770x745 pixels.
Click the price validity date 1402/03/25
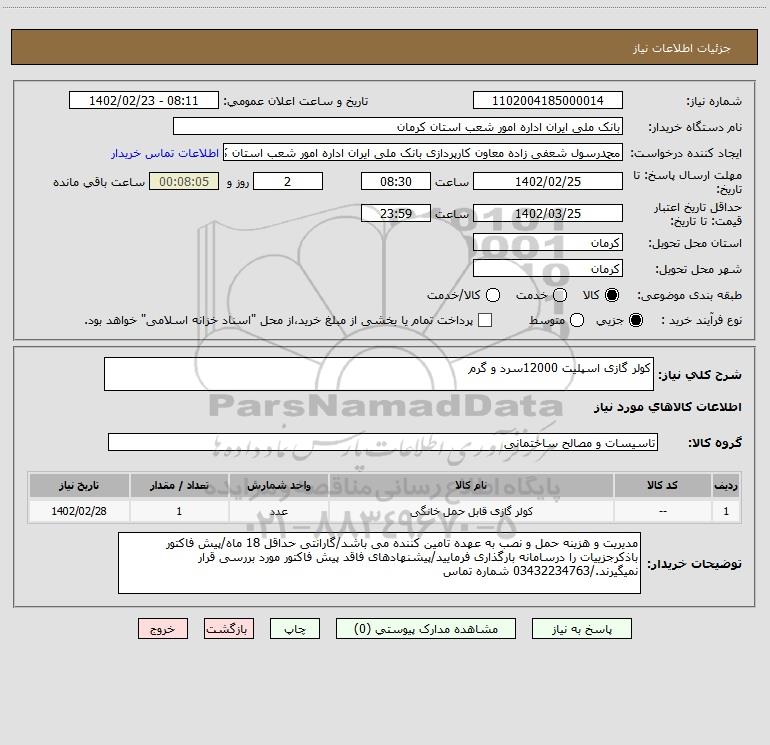click(x=548, y=213)
